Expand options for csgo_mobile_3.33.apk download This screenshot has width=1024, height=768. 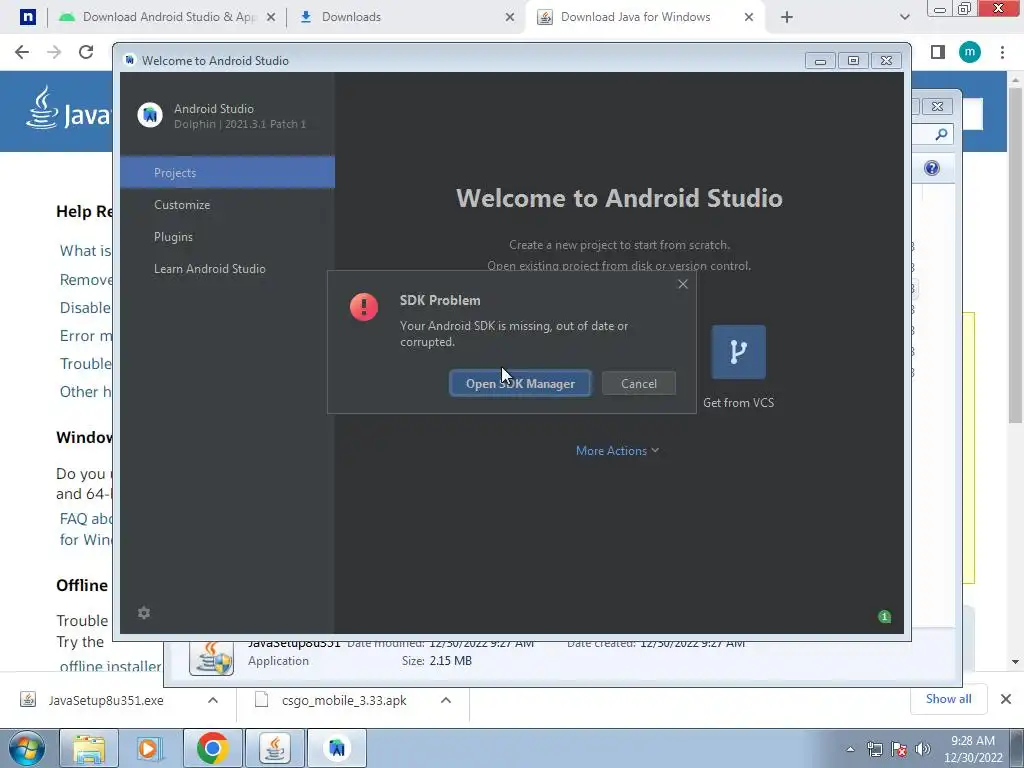coord(446,700)
